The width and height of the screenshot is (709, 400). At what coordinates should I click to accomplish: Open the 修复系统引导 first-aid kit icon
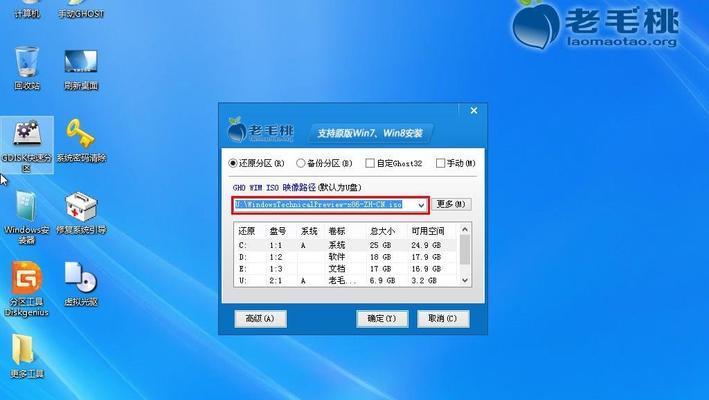[81, 212]
